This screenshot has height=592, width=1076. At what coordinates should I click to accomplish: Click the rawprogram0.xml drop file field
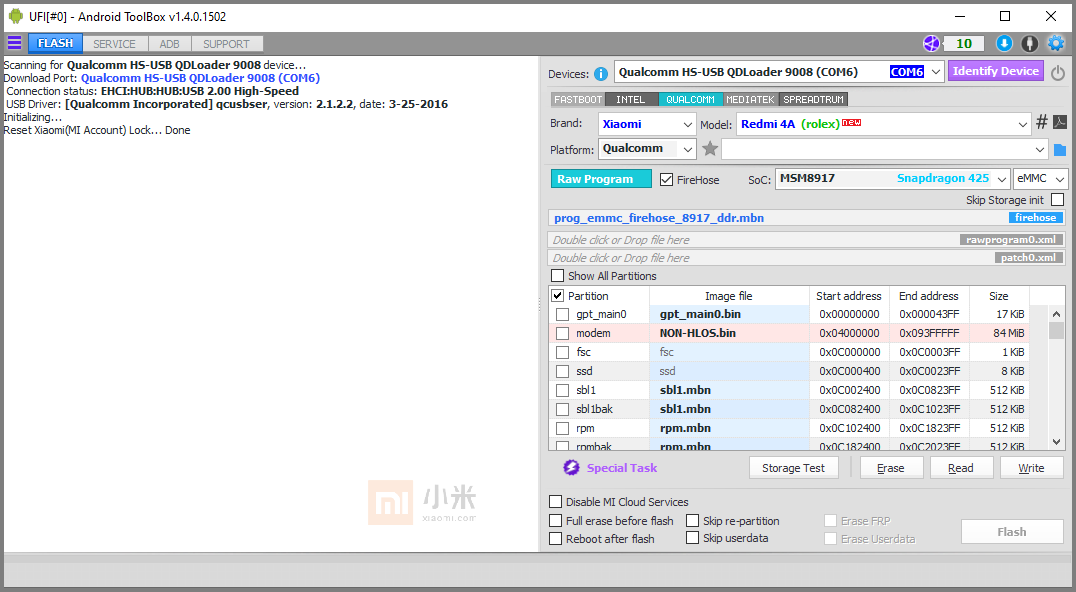pos(807,239)
